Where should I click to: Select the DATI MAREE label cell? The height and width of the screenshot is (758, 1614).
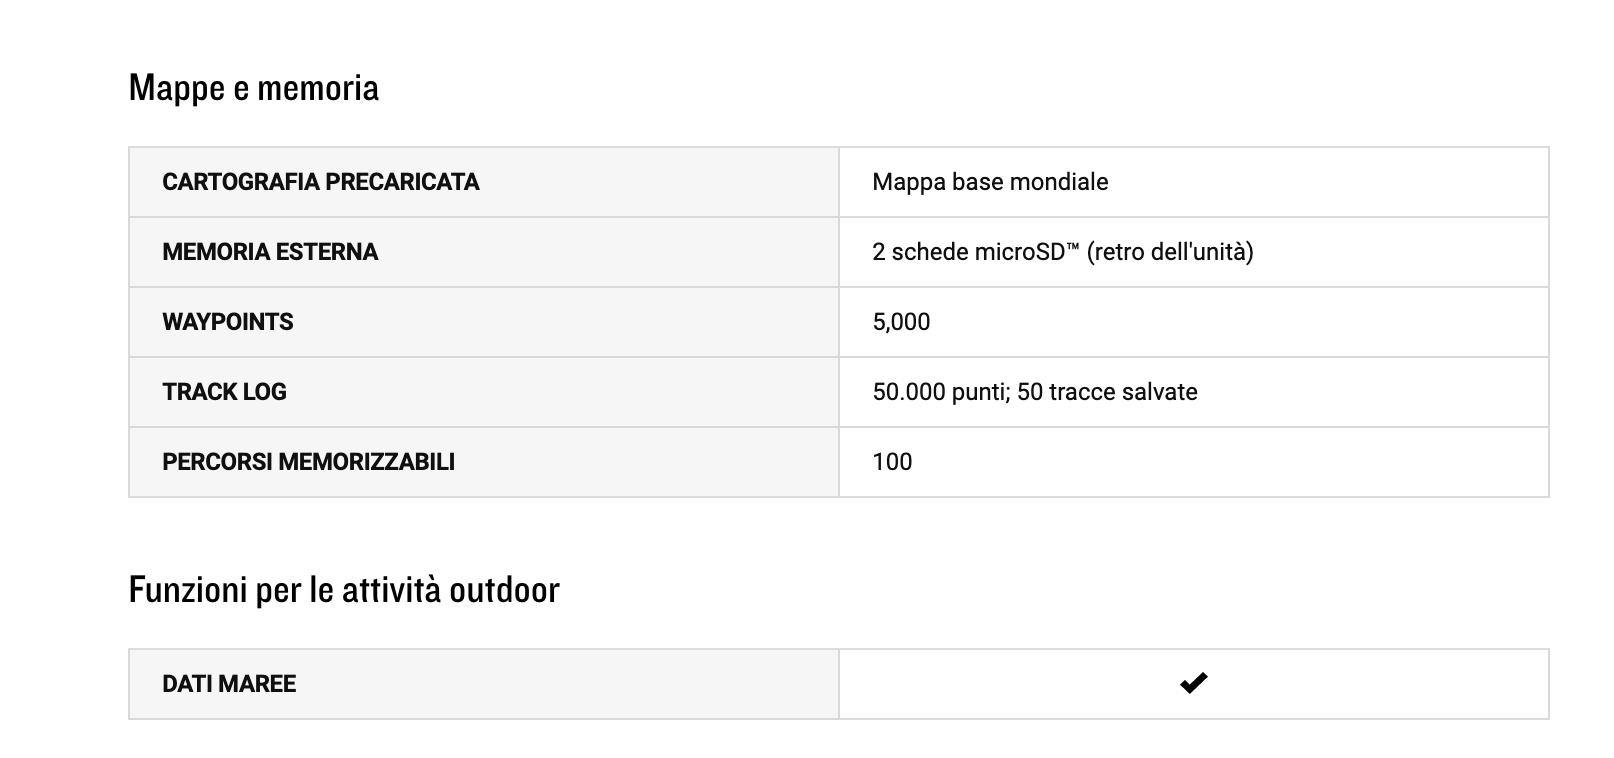[484, 684]
